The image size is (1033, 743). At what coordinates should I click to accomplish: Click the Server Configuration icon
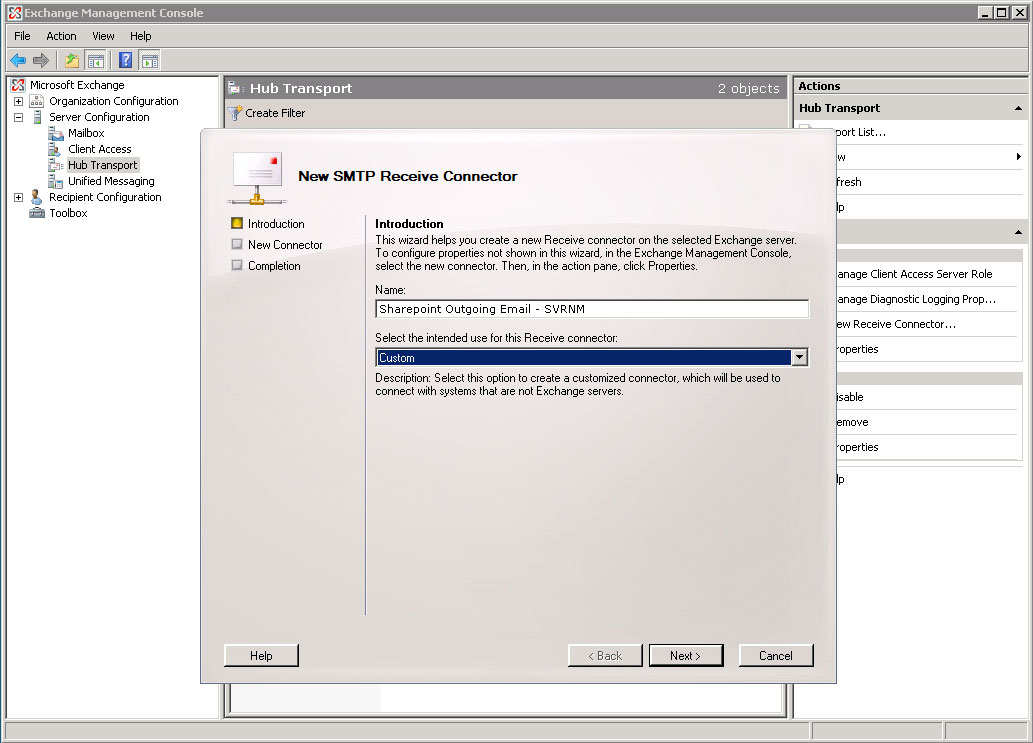[x=37, y=117]
